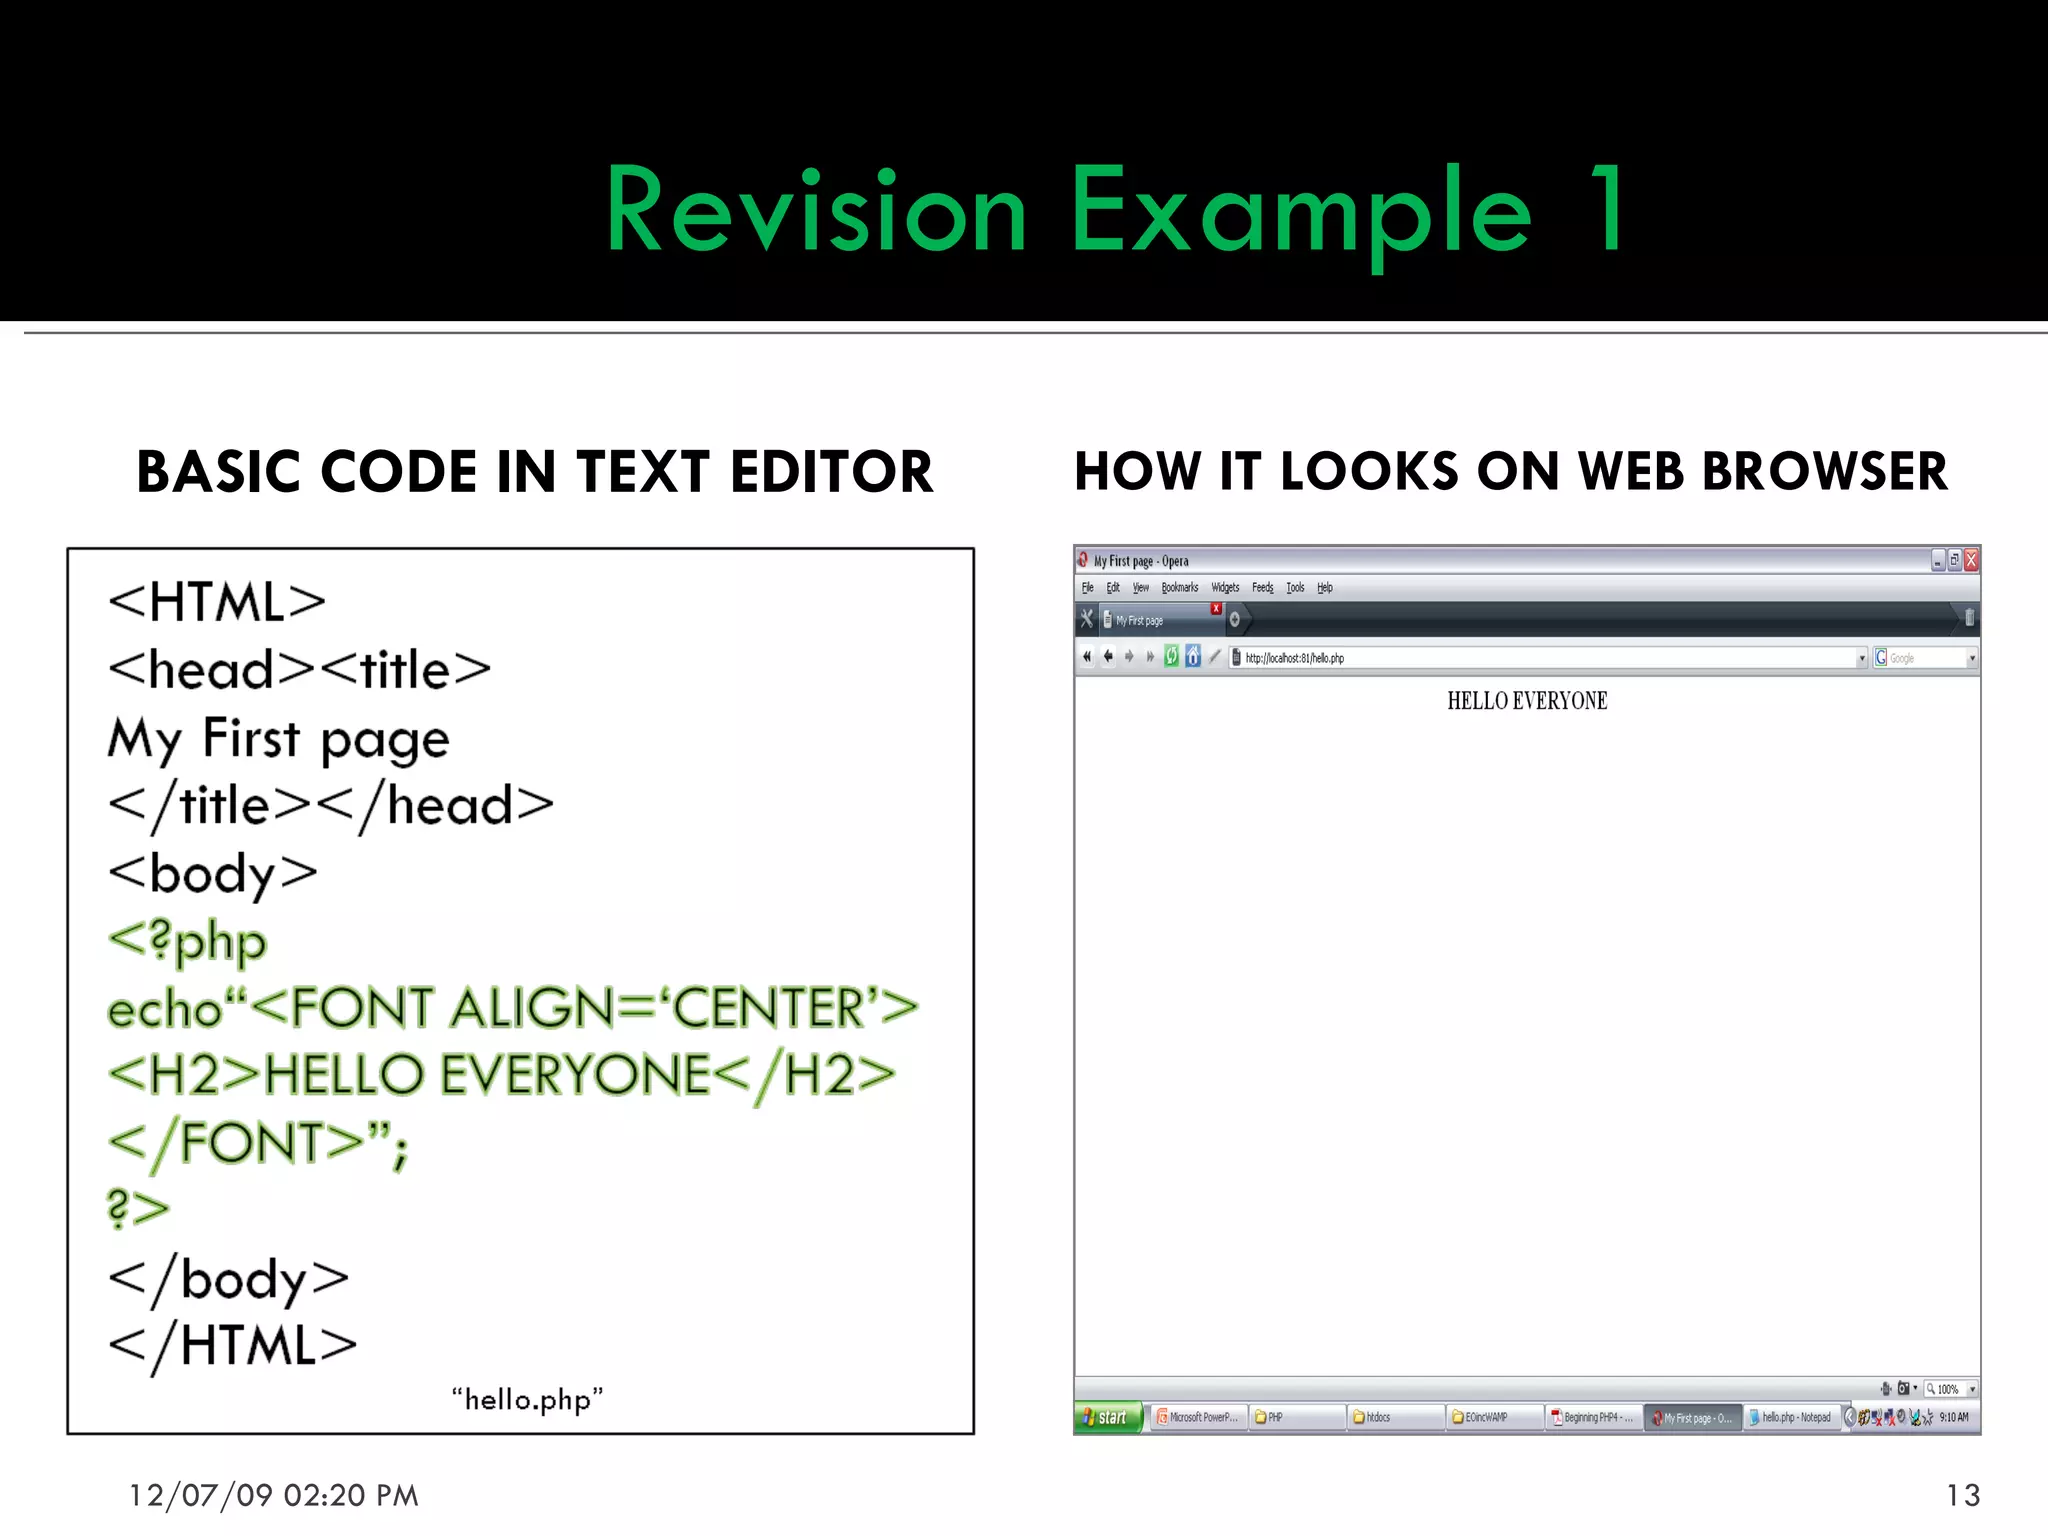Click the <?php code line
Screen dimensions: 2048x1536
point(188,942)
